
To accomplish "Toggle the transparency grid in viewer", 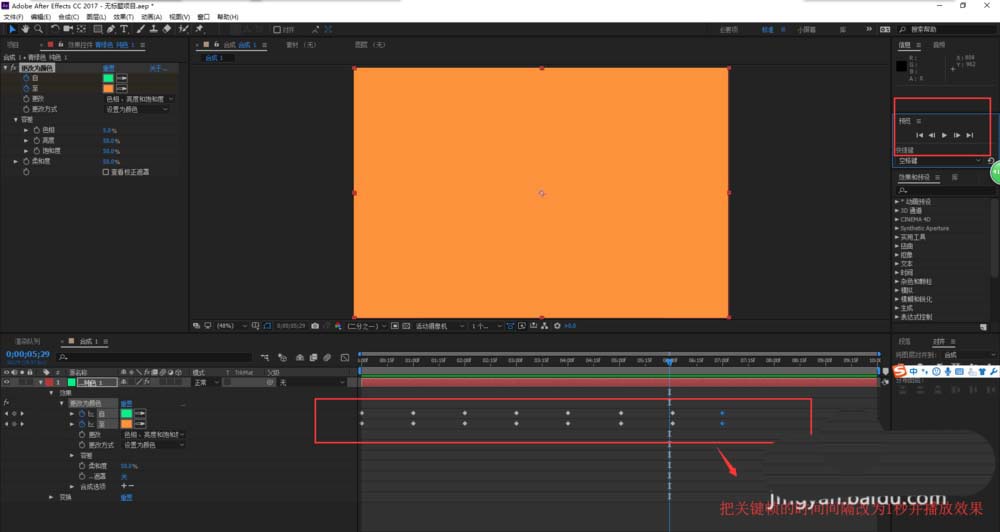I will pos(406,326).
